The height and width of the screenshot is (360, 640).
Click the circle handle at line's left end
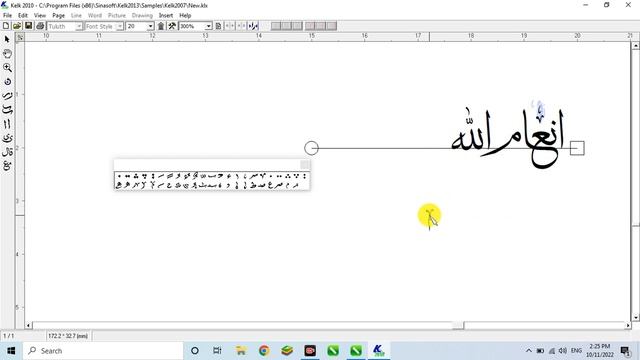point(311,148)
